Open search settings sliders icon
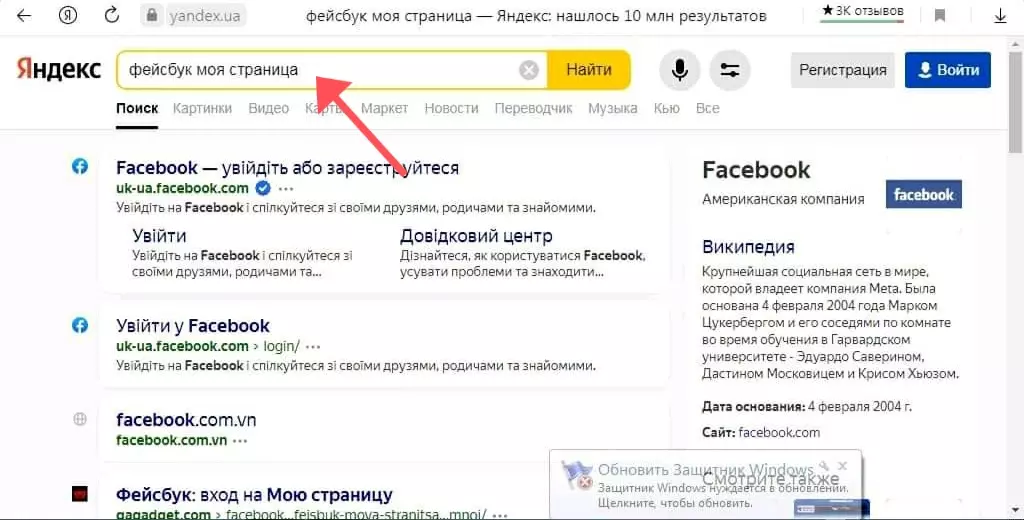Image resolution: width=1024 pixels, height=520 pixels. point(729,70)
